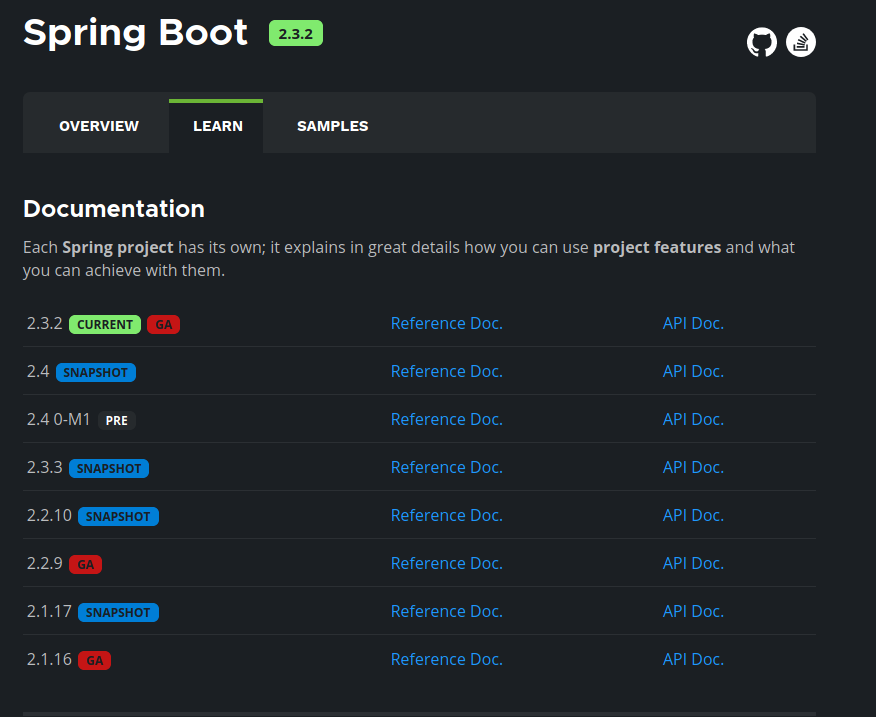Viewport: 876px width, 717px height.
Task: Click the green 2.3.2 badge beside the title
Action: point(296,33)
